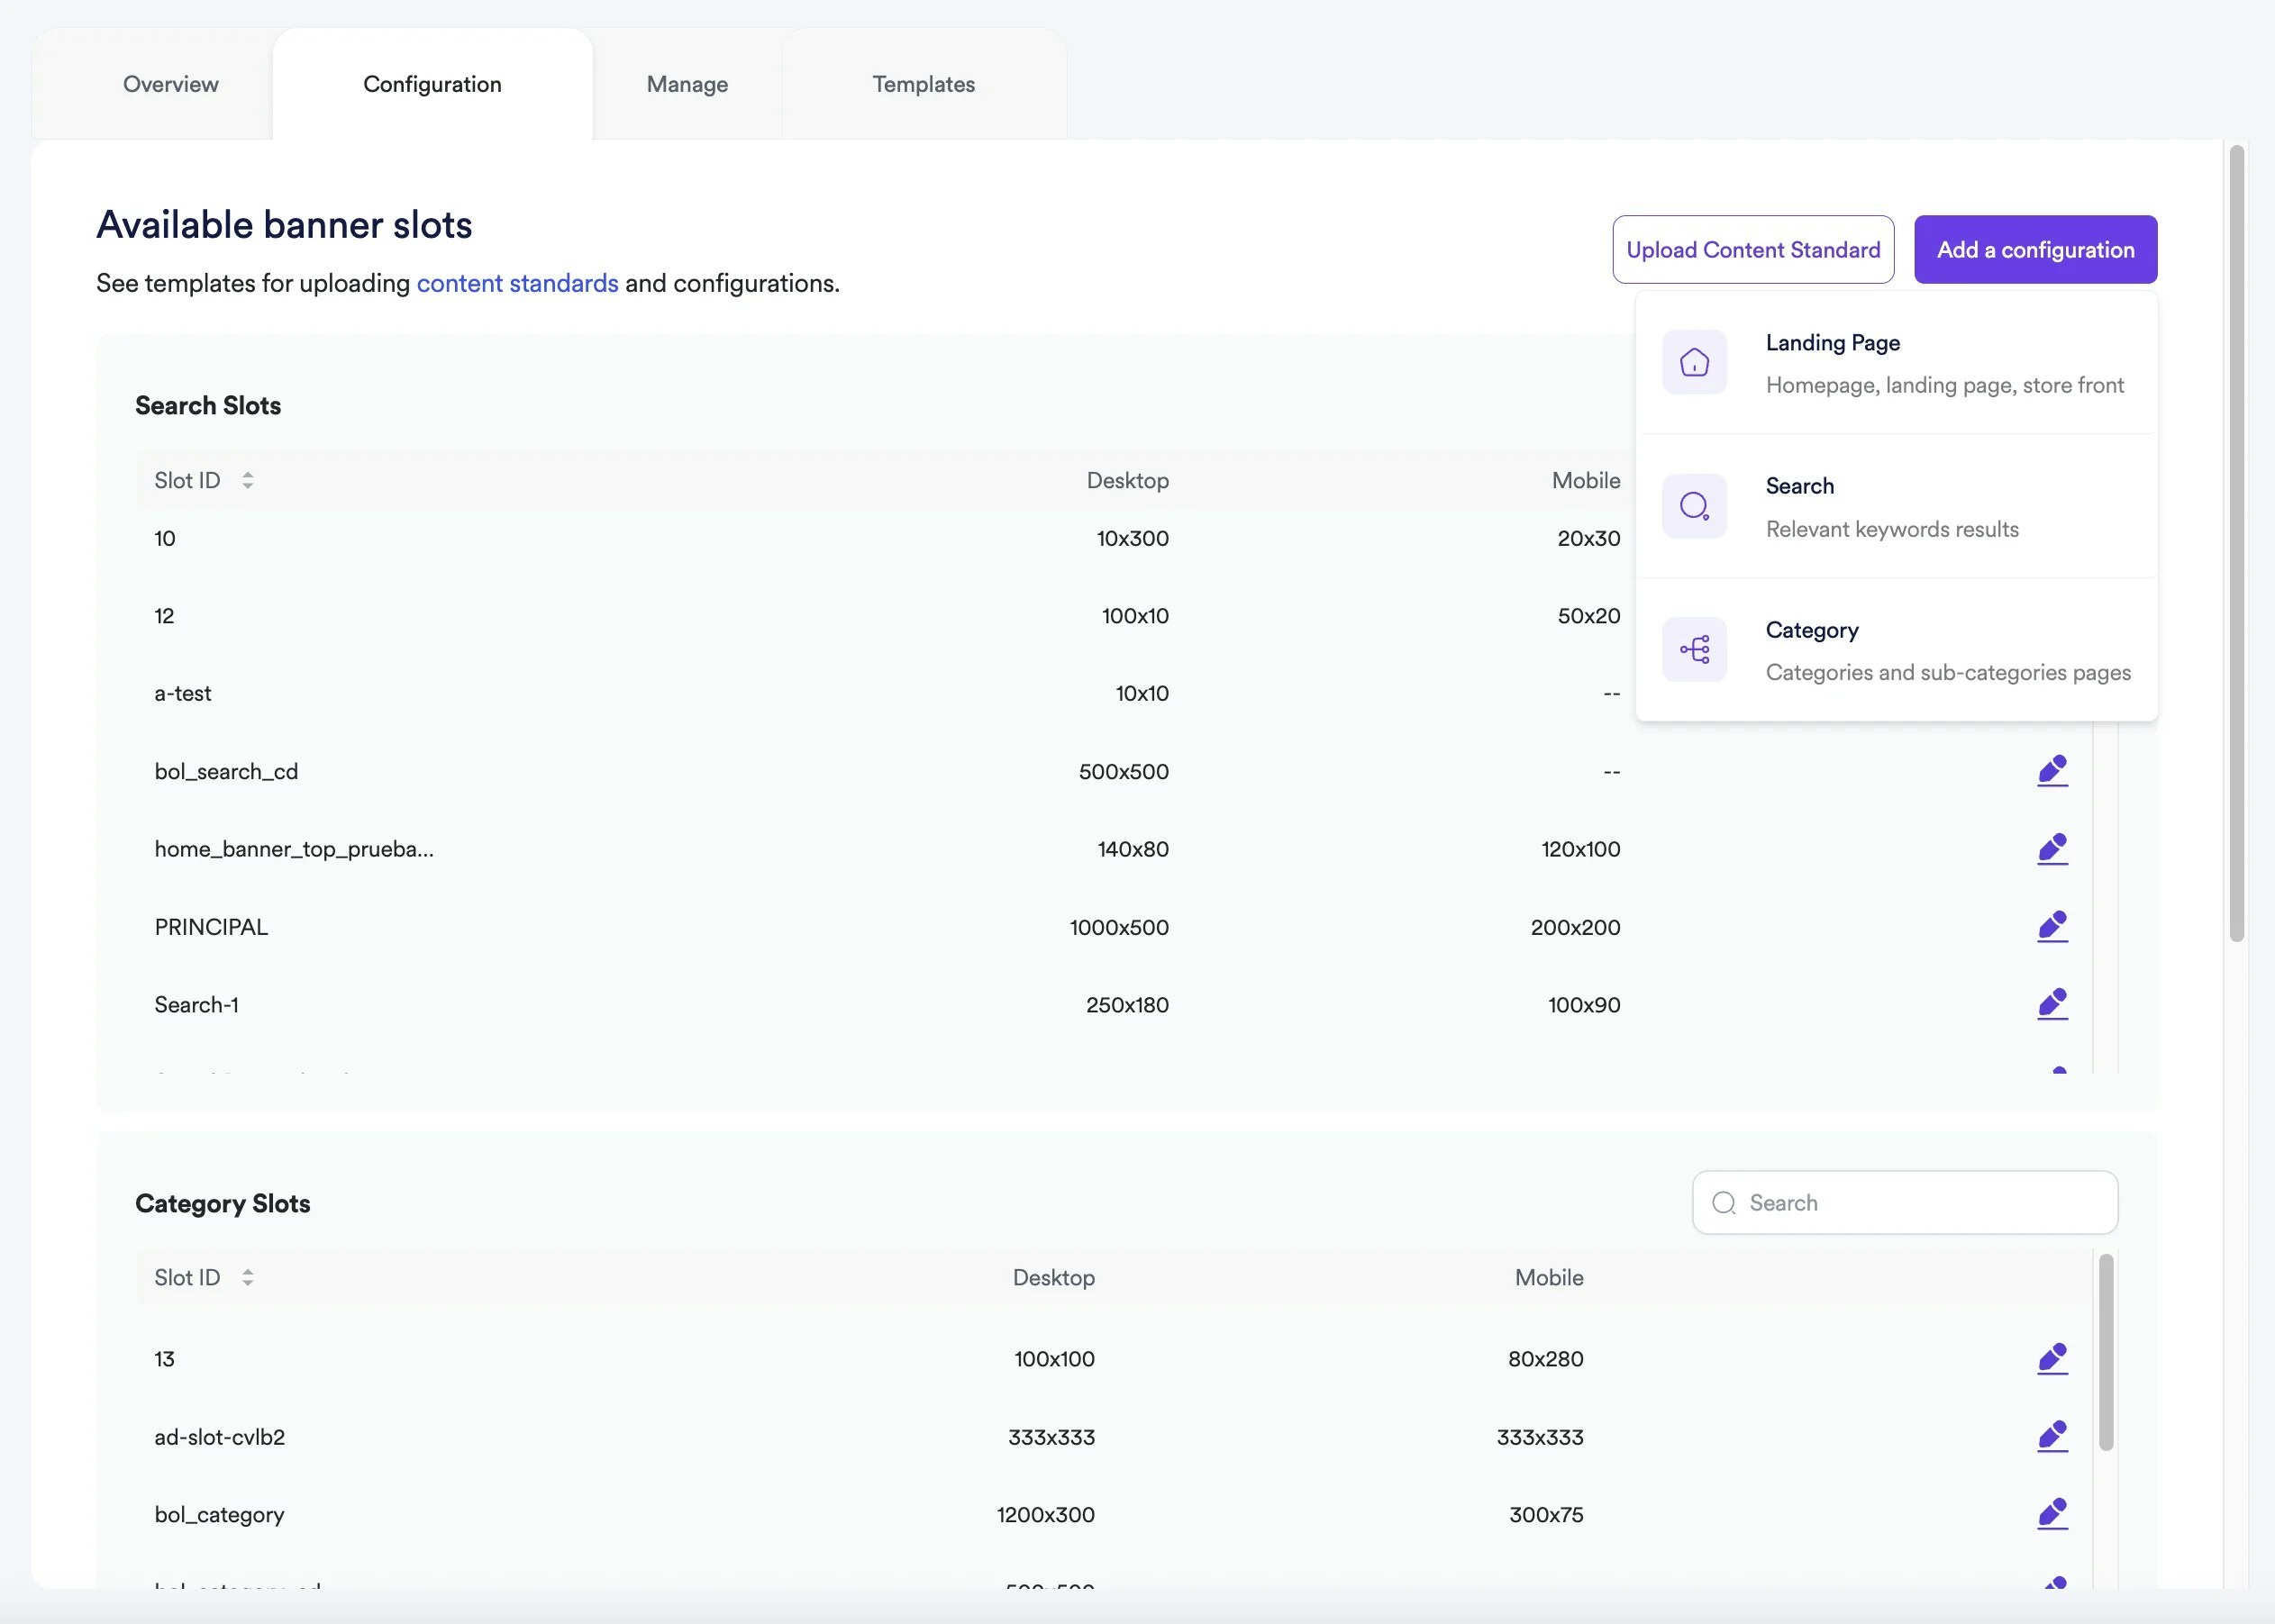Switch to the Overview tab
The height and width of the screenshot is (1624, 2275).
pos(170,84)
